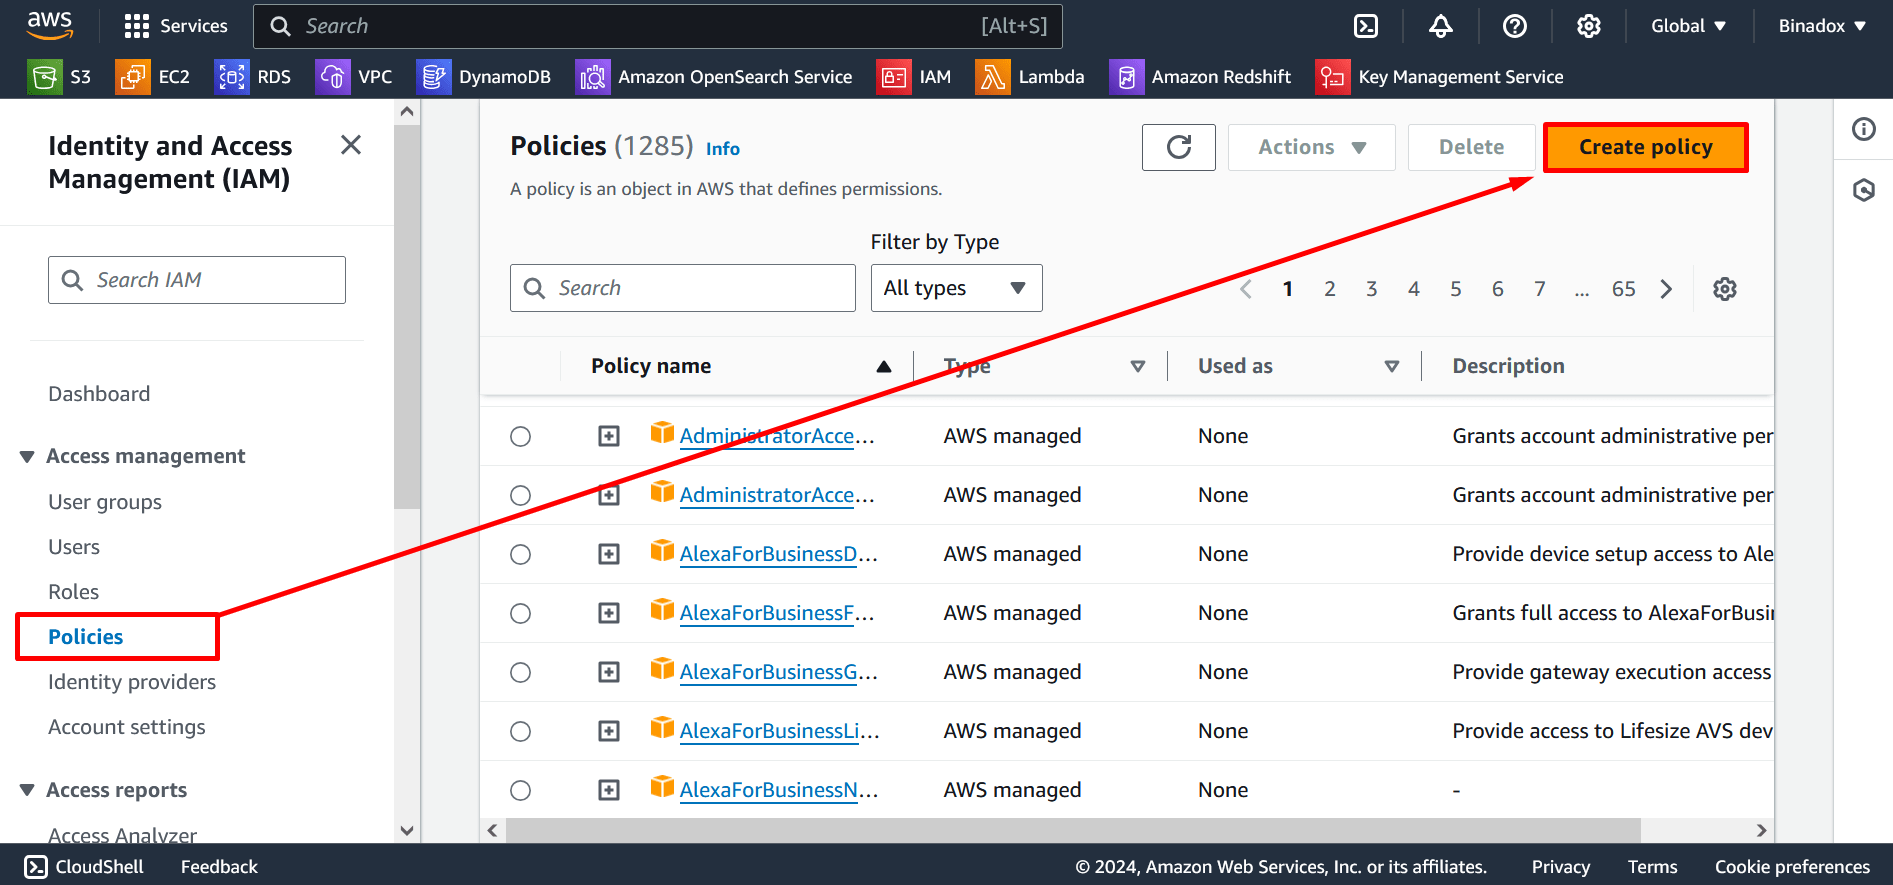
Task: Open the Services grid menu
Action: tap(175, 26)
